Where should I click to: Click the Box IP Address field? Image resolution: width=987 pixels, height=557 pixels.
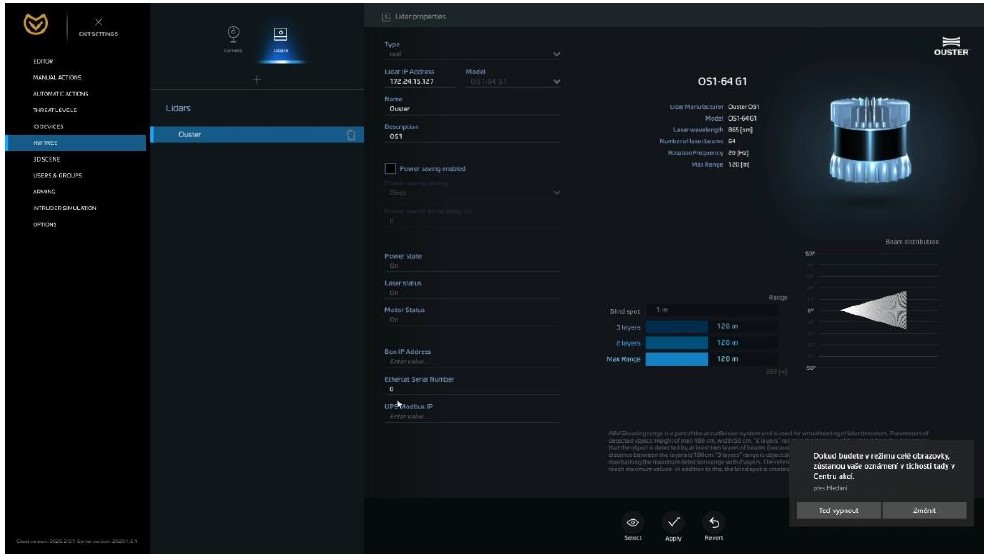click(x=472, y=362)
